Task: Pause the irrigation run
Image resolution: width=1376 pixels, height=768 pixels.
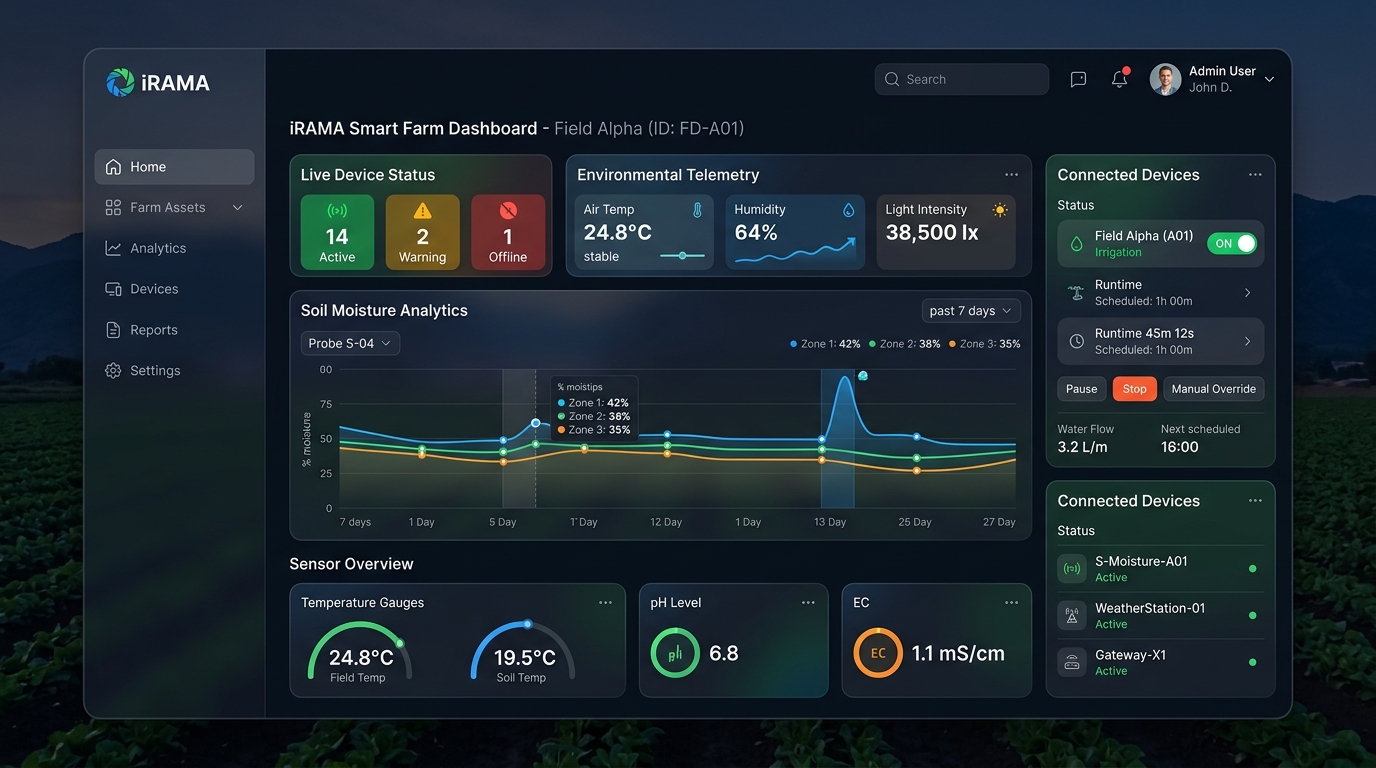Action: click(1081, 389)
